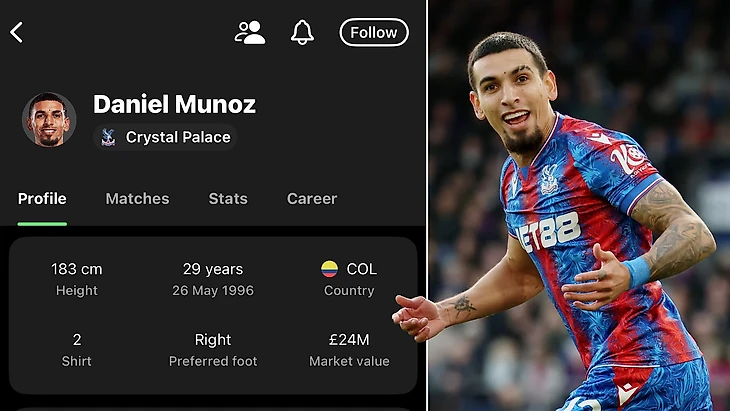Switch to the Matches tab
This screenshot has height=411, width=730.
pos(137,198)
